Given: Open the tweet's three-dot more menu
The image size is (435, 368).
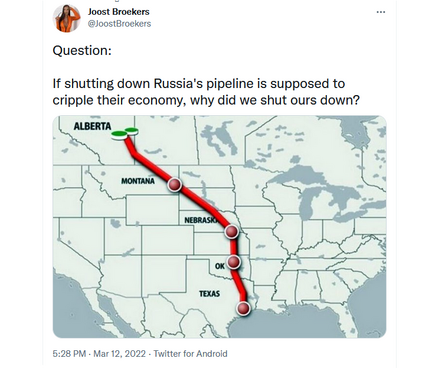Looking at the screenshot, I should pyautogui.click(x=381, y=12).
